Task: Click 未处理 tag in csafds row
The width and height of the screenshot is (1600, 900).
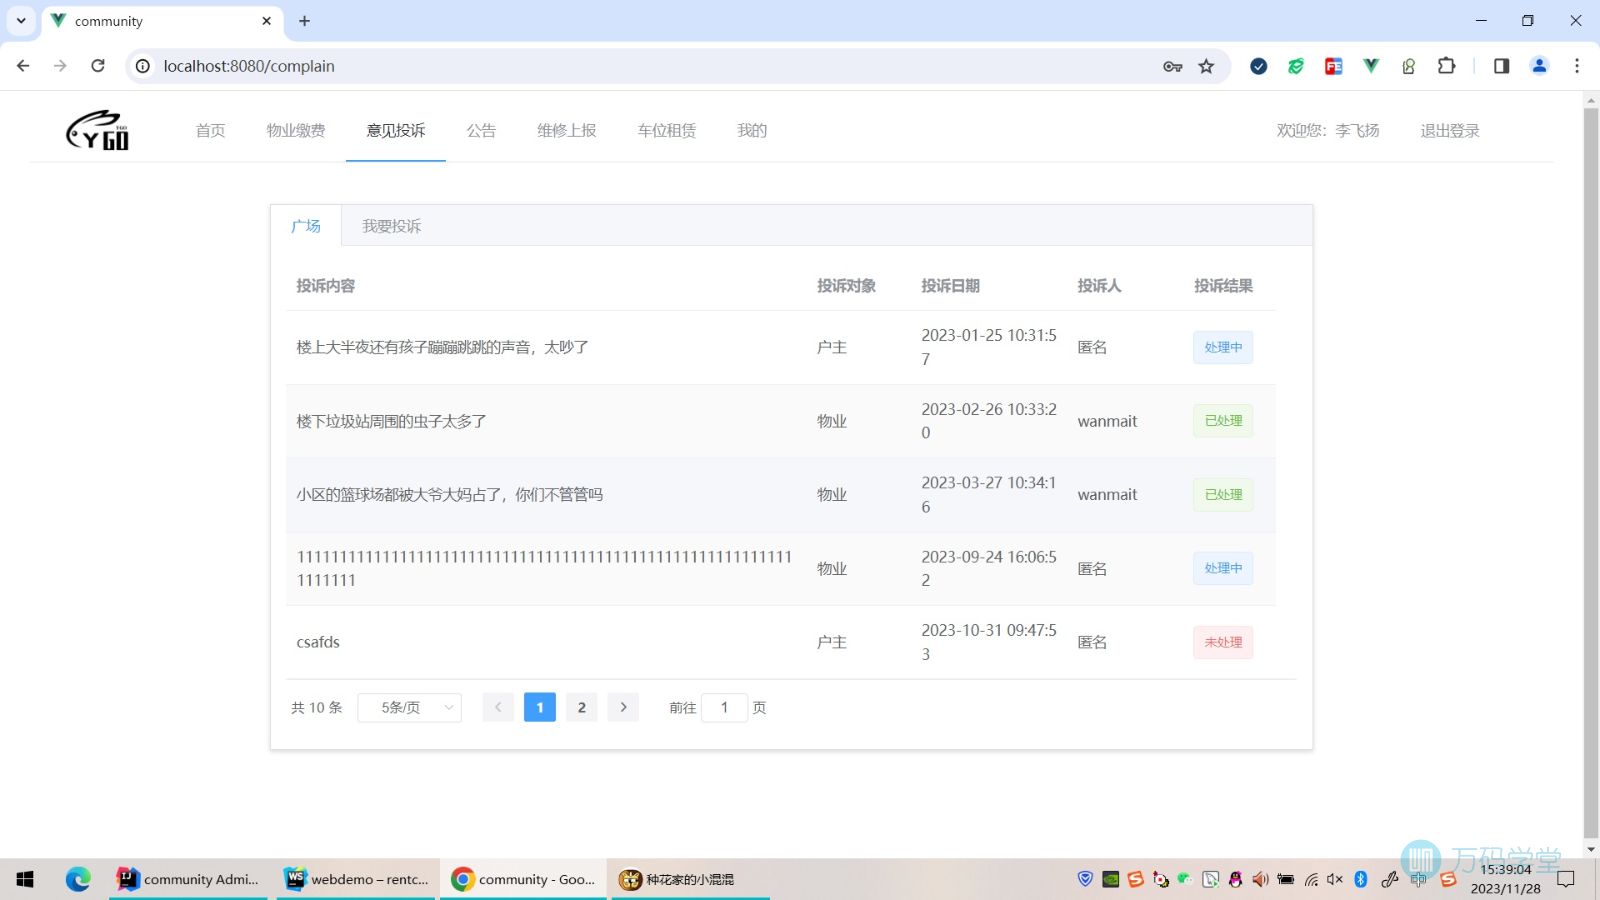Action: [1223, 642]
